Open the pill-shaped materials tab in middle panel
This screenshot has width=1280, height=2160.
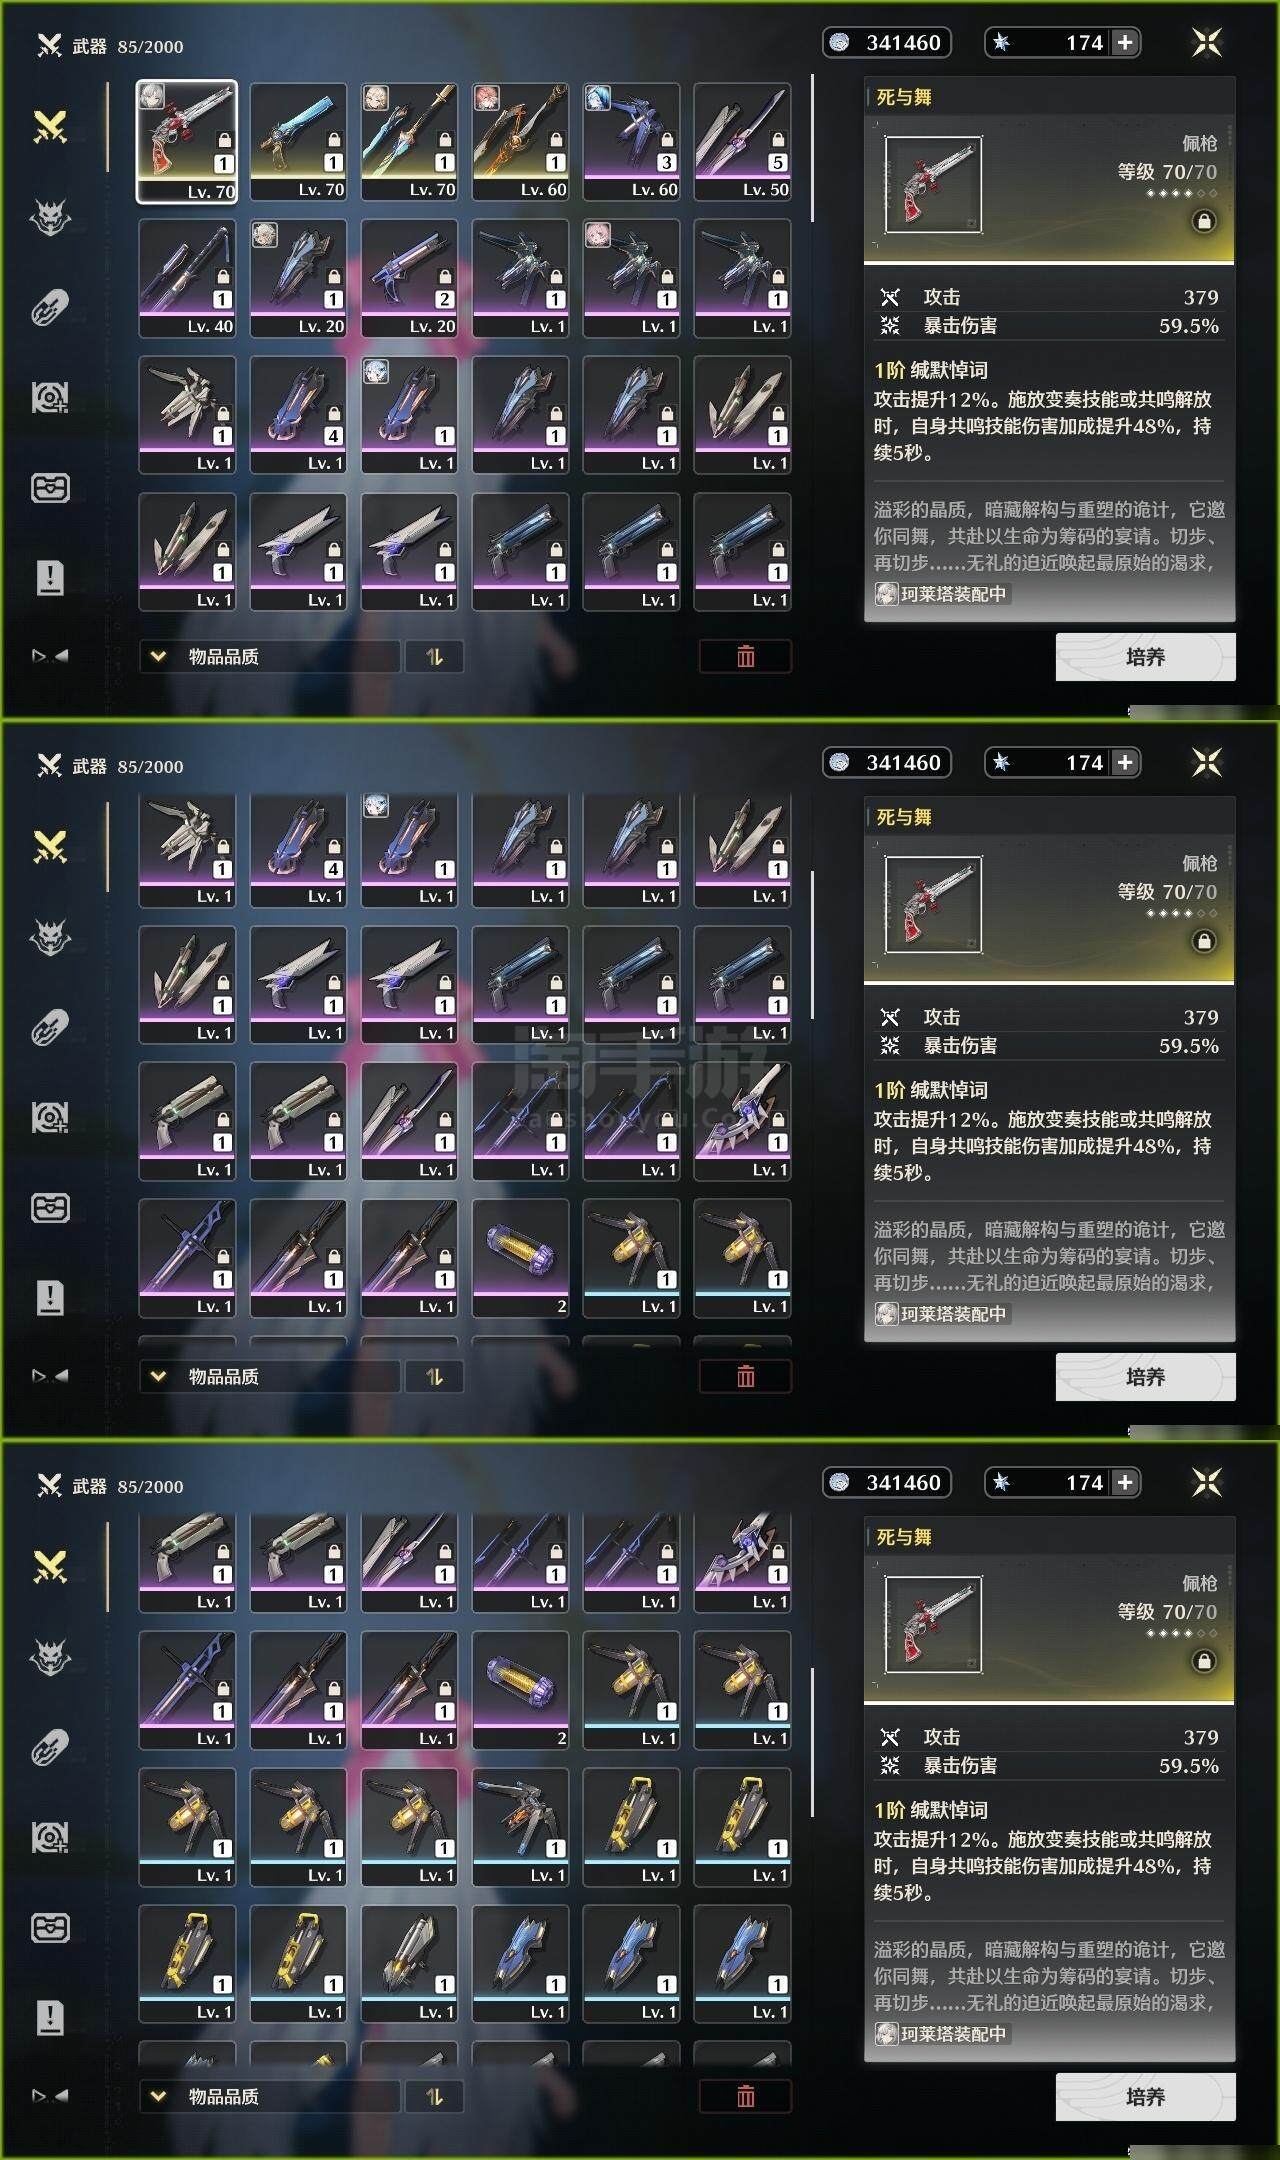click(x=51, y=1027)
